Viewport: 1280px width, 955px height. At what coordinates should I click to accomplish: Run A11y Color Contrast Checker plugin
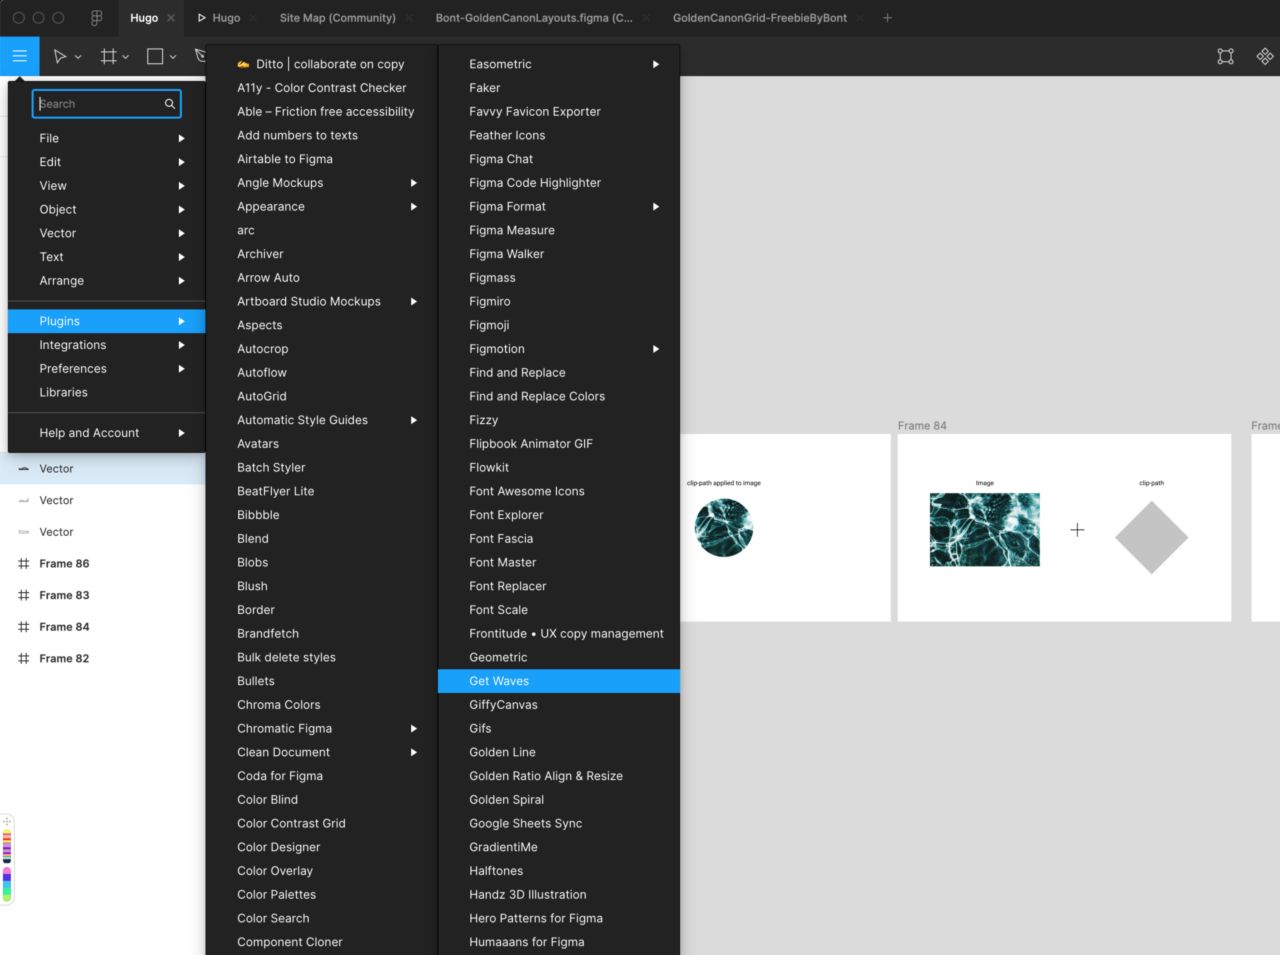321,88
